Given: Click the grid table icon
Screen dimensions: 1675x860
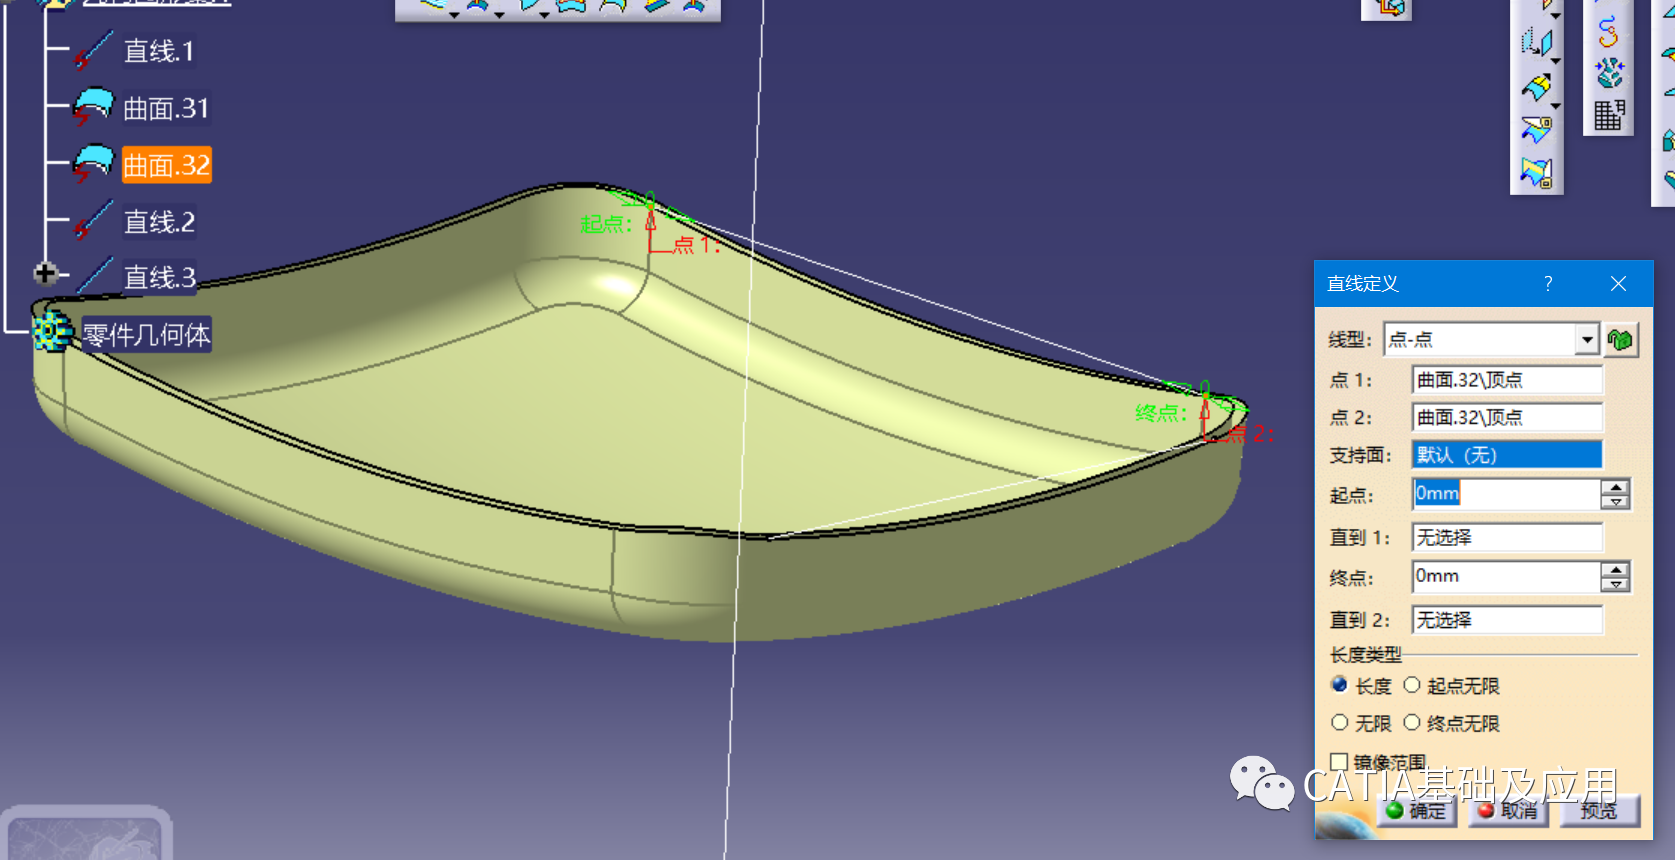Looking at the screenshot, I should pos(1609,116).
